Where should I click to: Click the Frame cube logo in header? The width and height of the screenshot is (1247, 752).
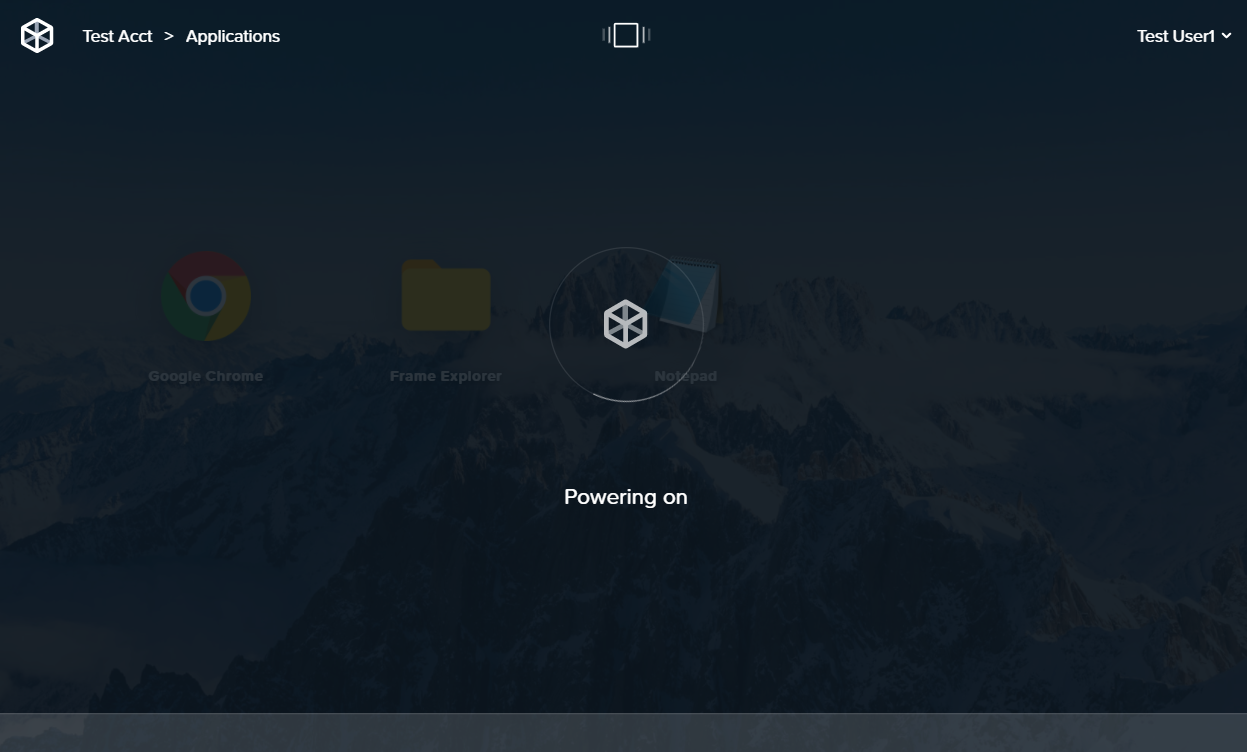[37, 36]
